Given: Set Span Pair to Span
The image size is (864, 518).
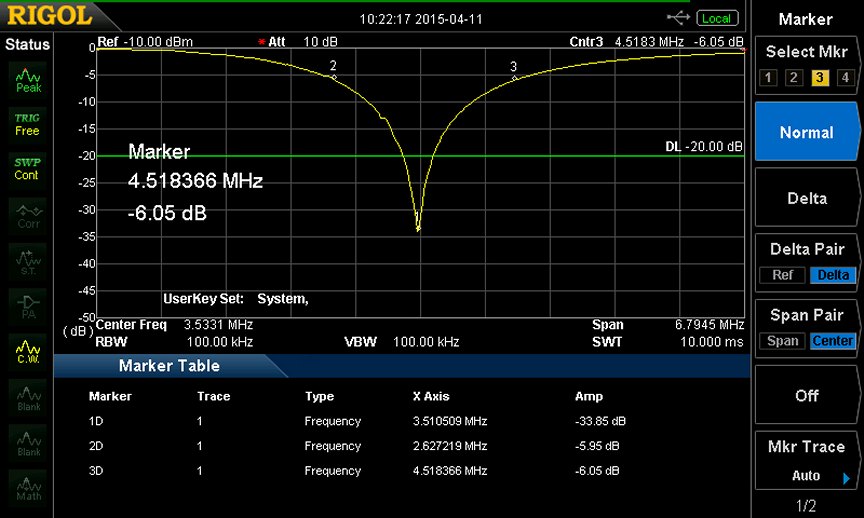Looking at the screenshot, I should click(783, 341).
